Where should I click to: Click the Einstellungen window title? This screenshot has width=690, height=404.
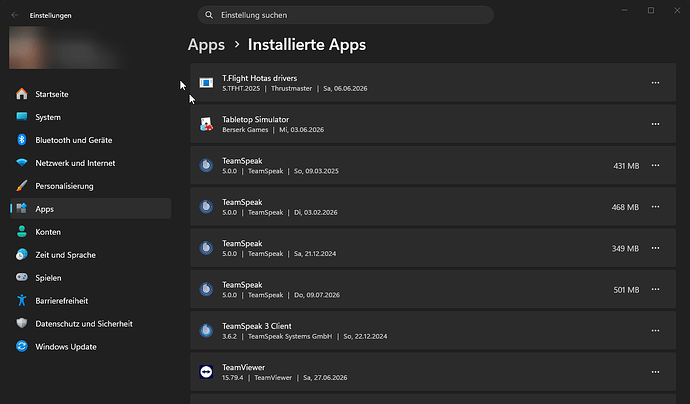[x=51, y=15]
